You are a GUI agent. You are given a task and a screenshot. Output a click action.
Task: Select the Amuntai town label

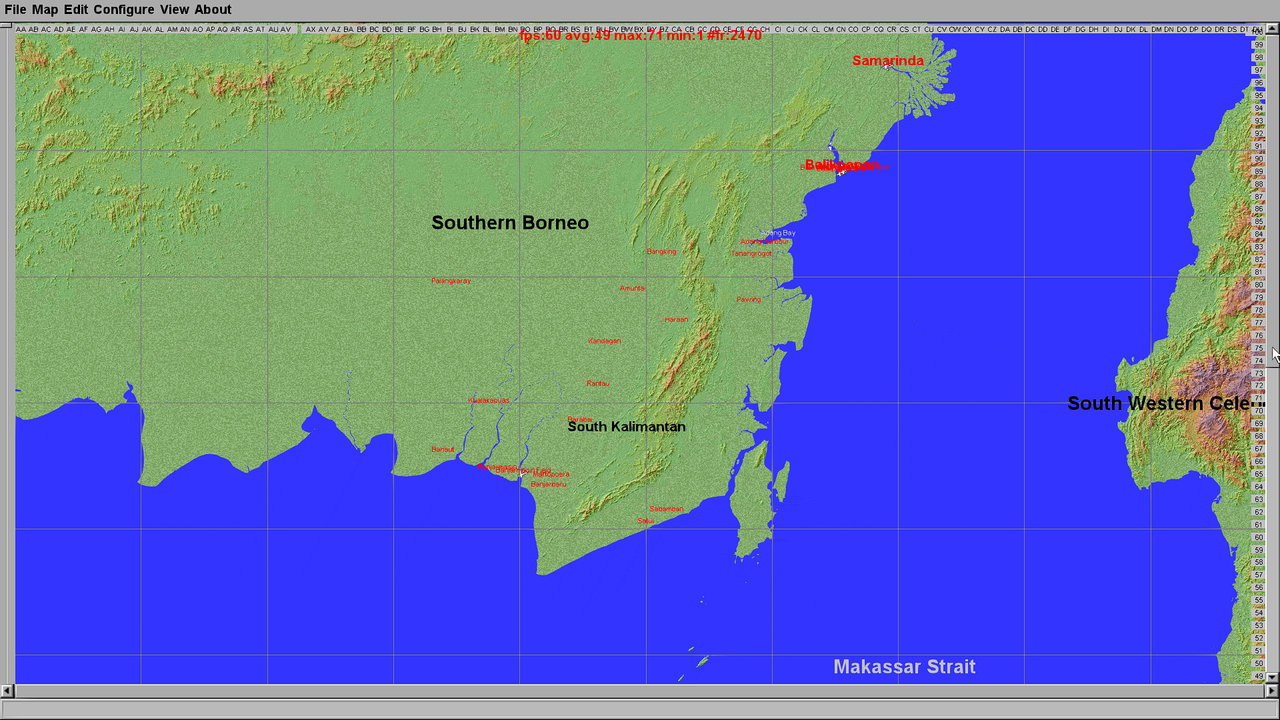point(633,288)
